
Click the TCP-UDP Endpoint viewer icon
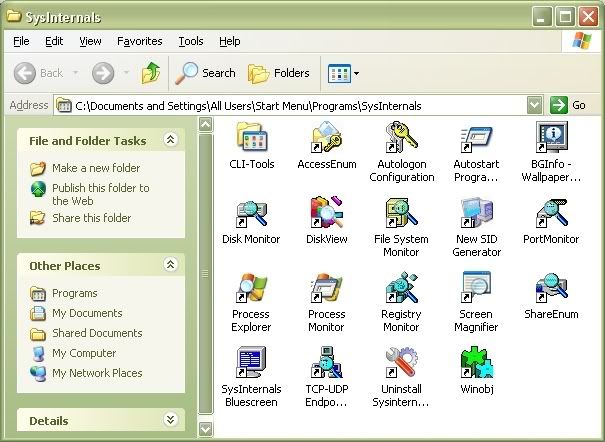[x=327, y=362]
